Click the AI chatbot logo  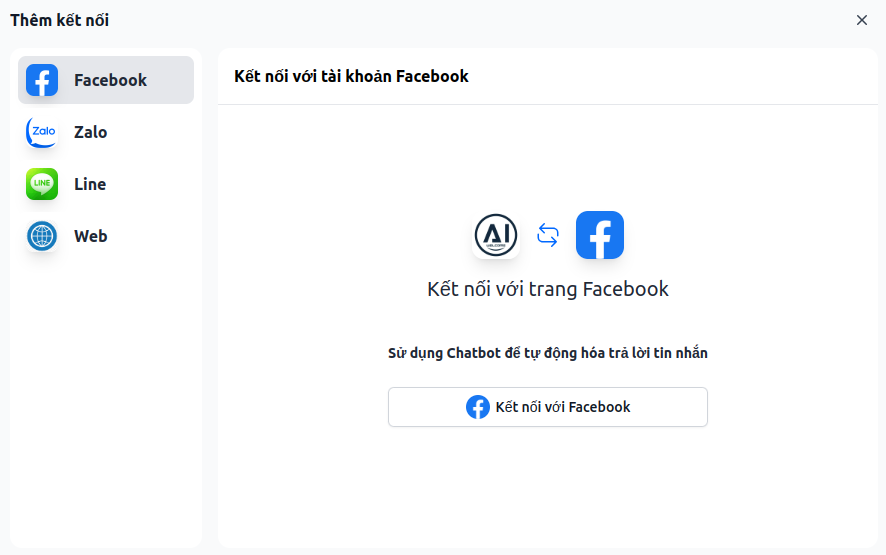click(x=496, y=235)
